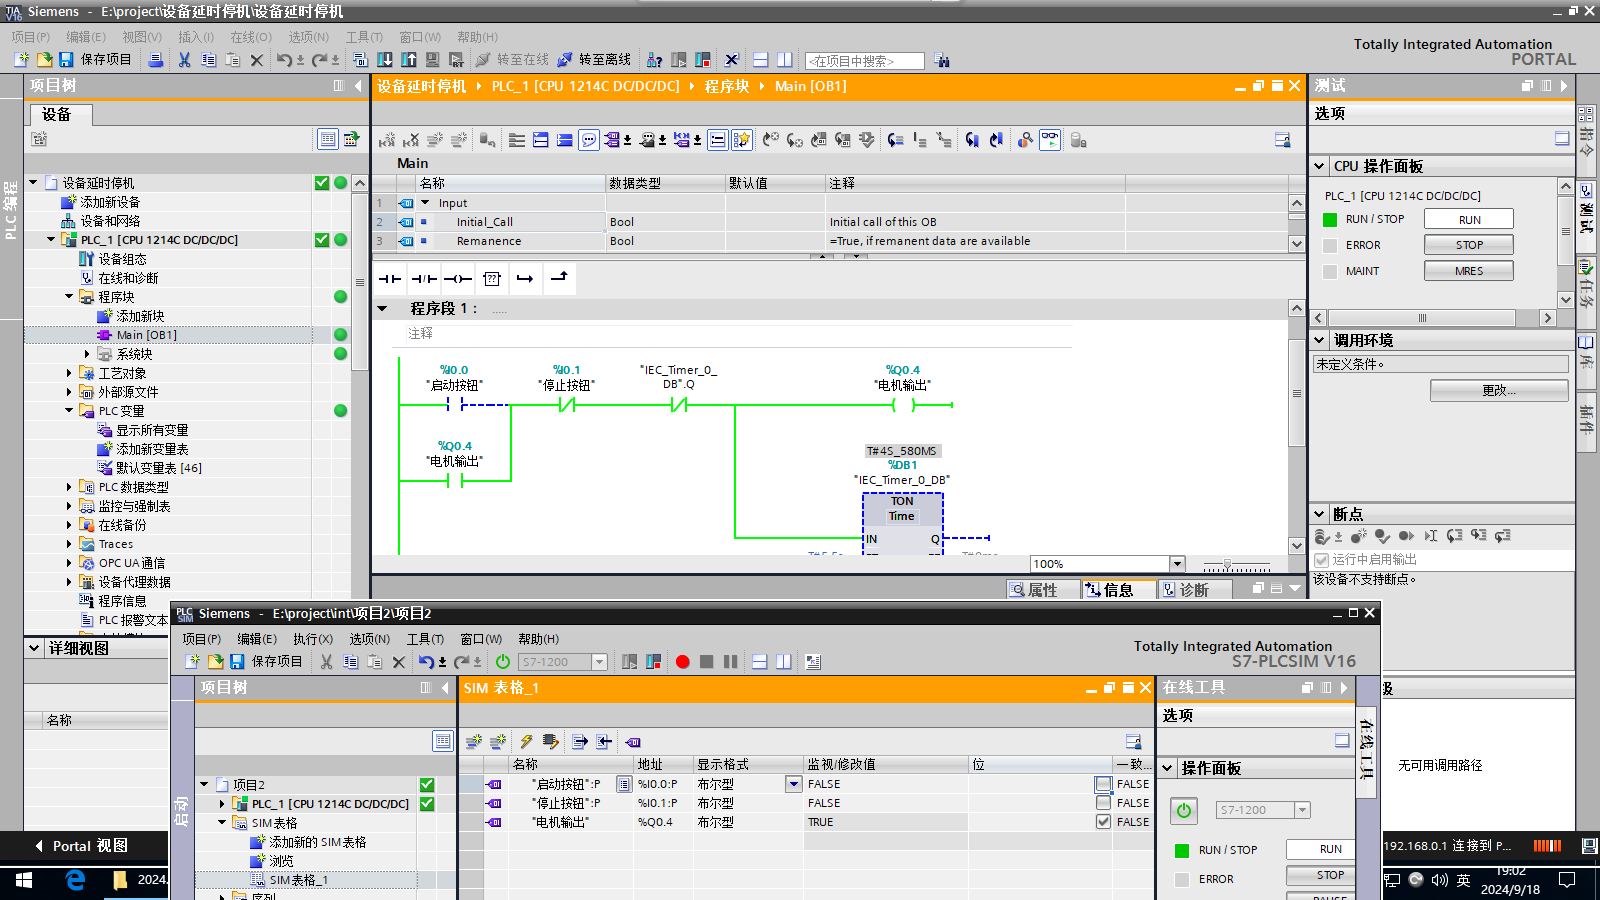Switch to 信息 tab in inspector
Image resolution: width=1600 pixels, height=900 pixels.
coord(1119,590)
